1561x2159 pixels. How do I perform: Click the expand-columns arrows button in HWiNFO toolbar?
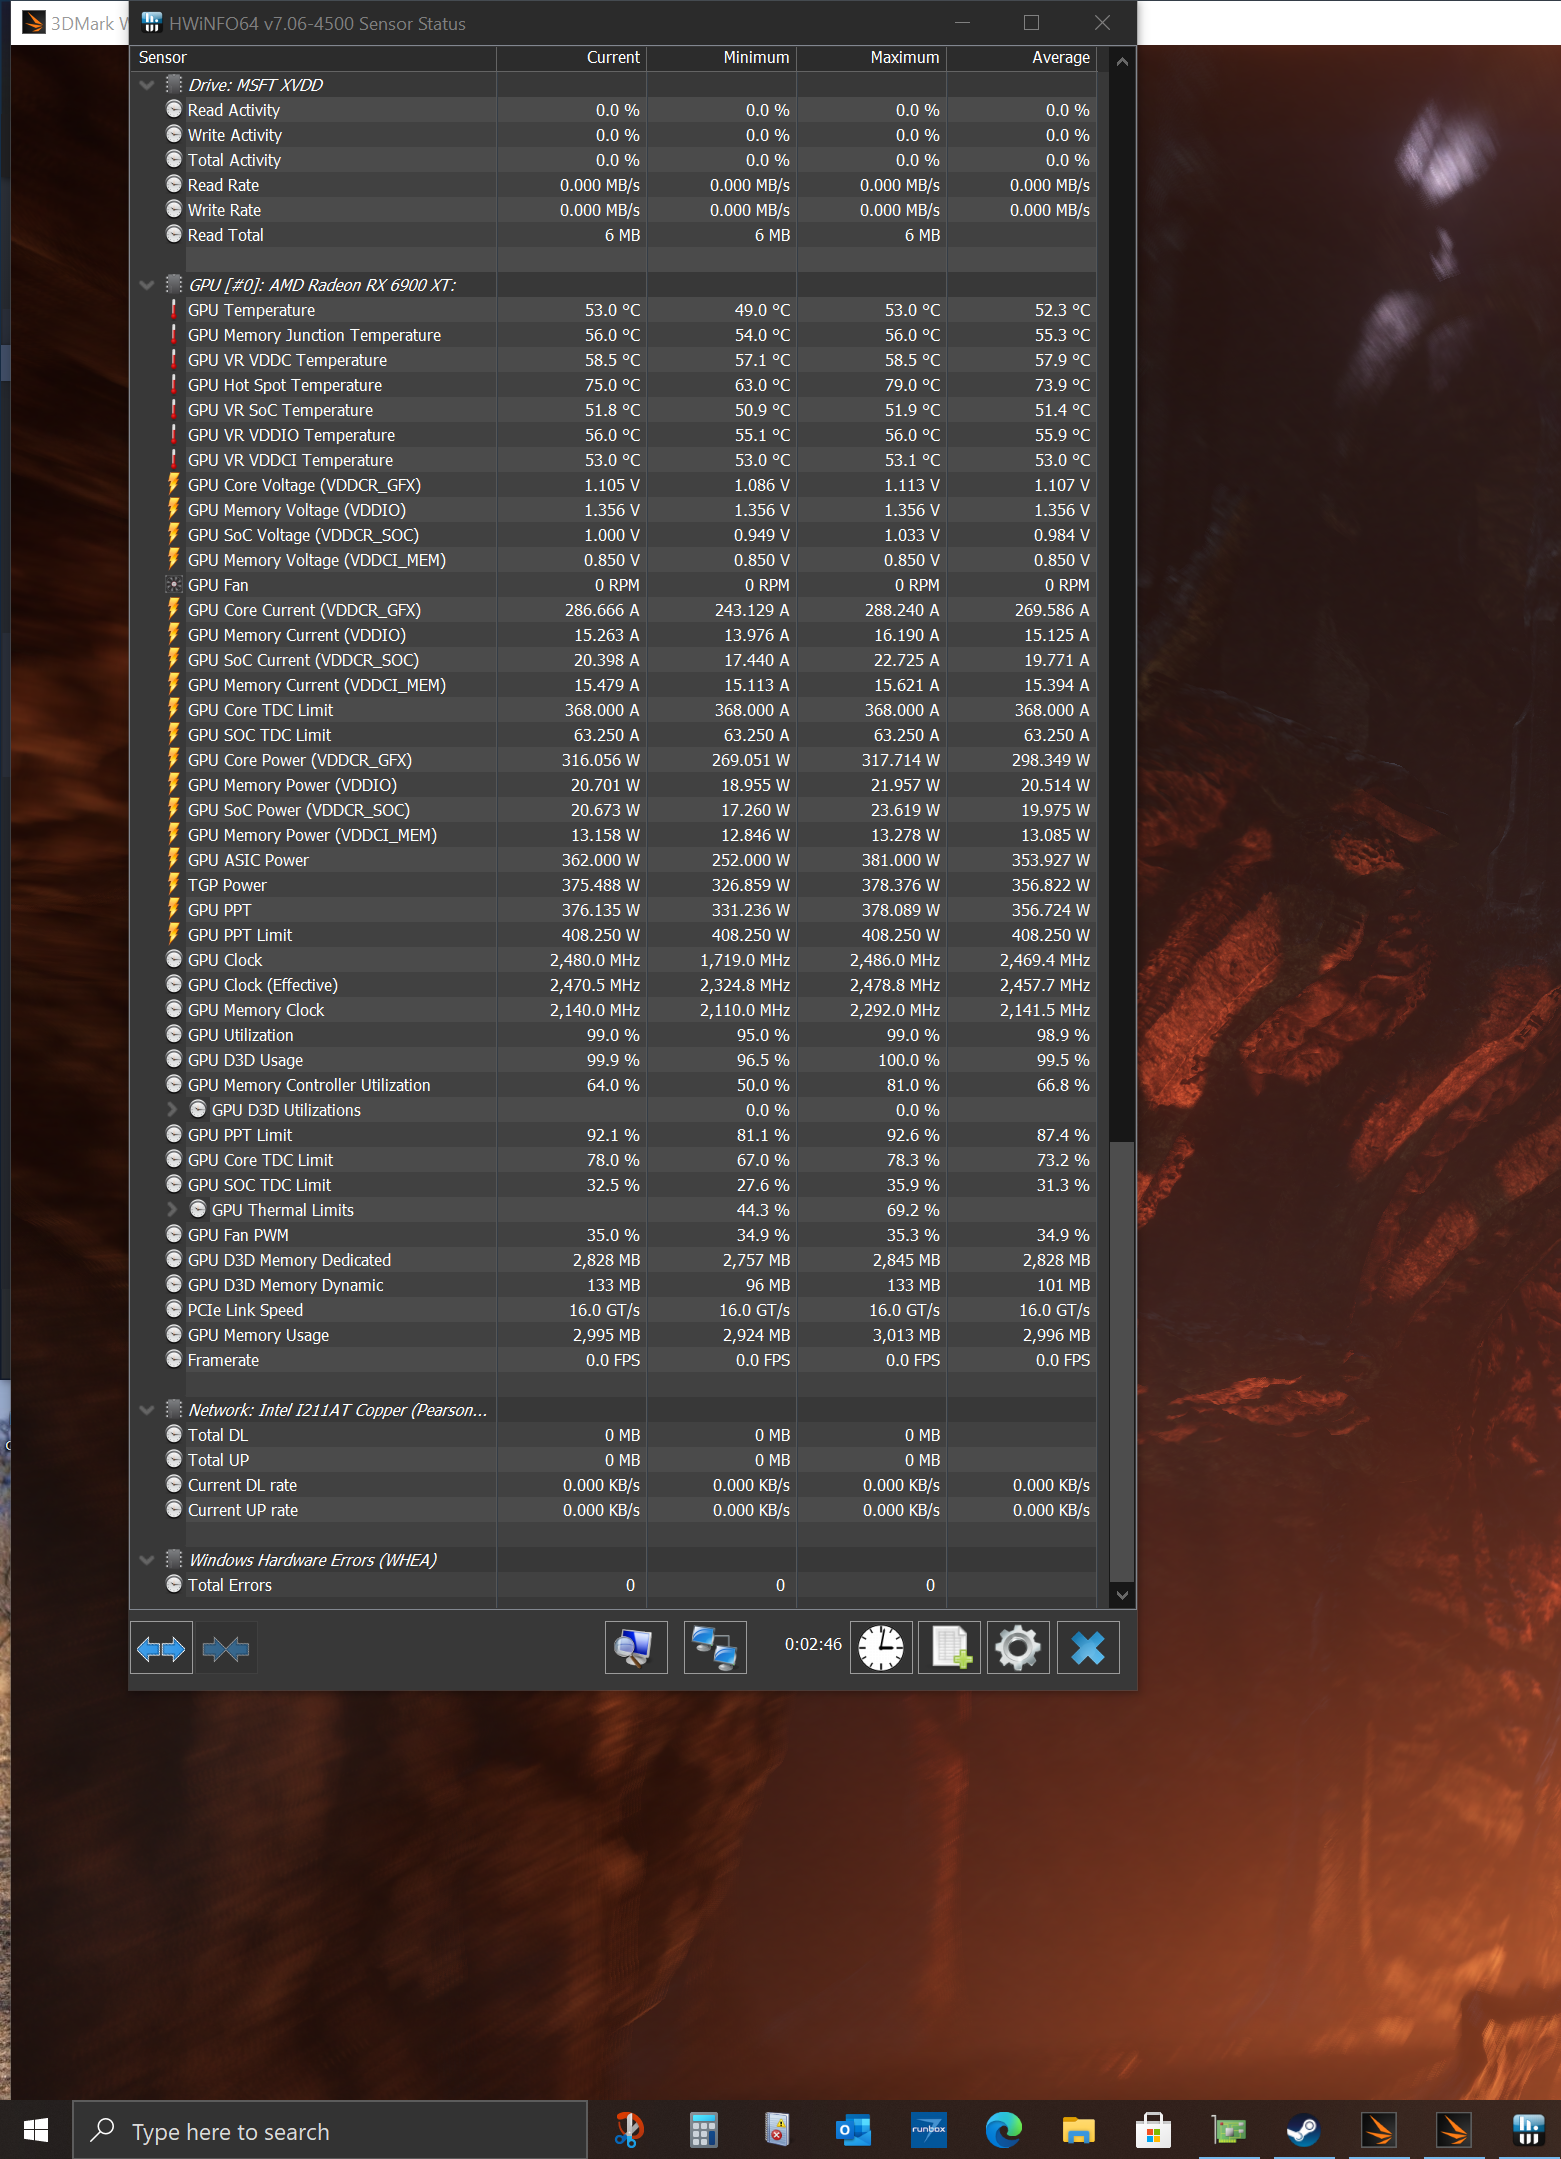161,1648
